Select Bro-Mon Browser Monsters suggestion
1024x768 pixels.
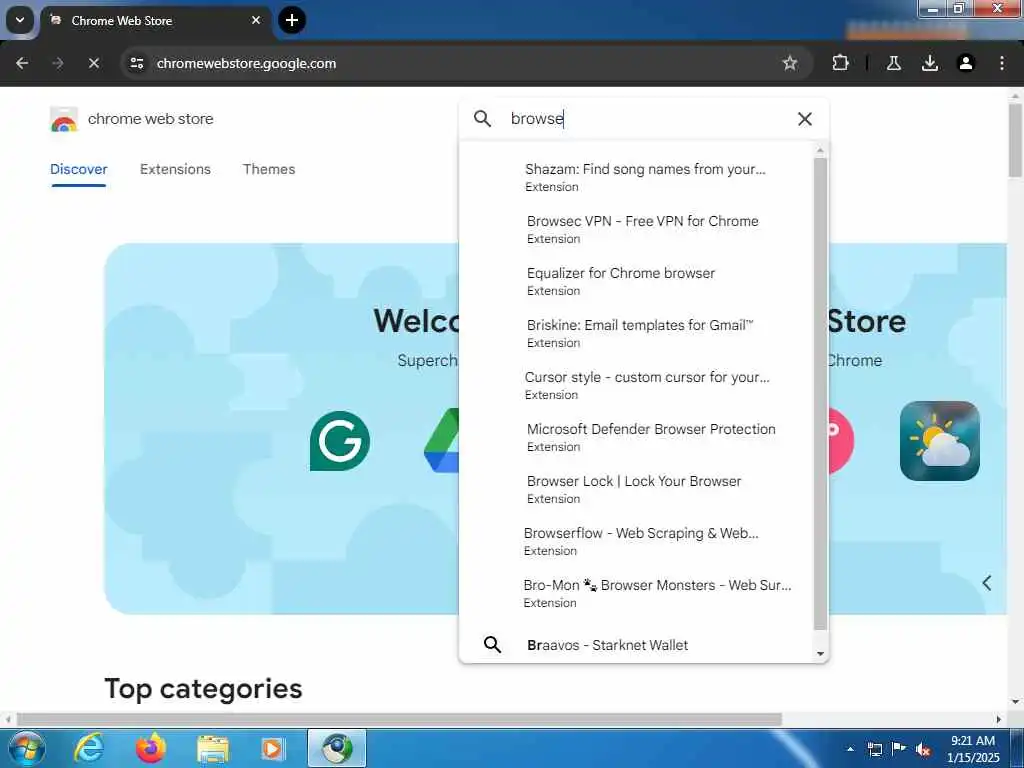coord(637,593)
